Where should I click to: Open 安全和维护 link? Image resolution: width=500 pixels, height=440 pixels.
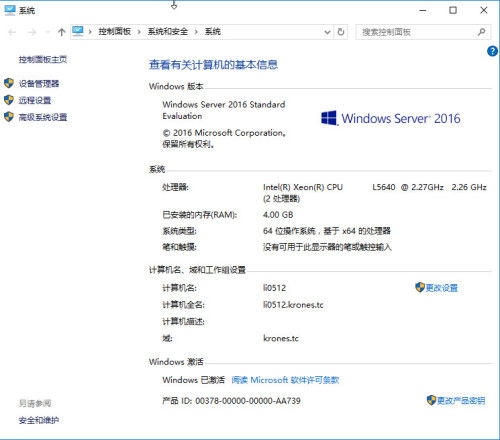(39, 420)
